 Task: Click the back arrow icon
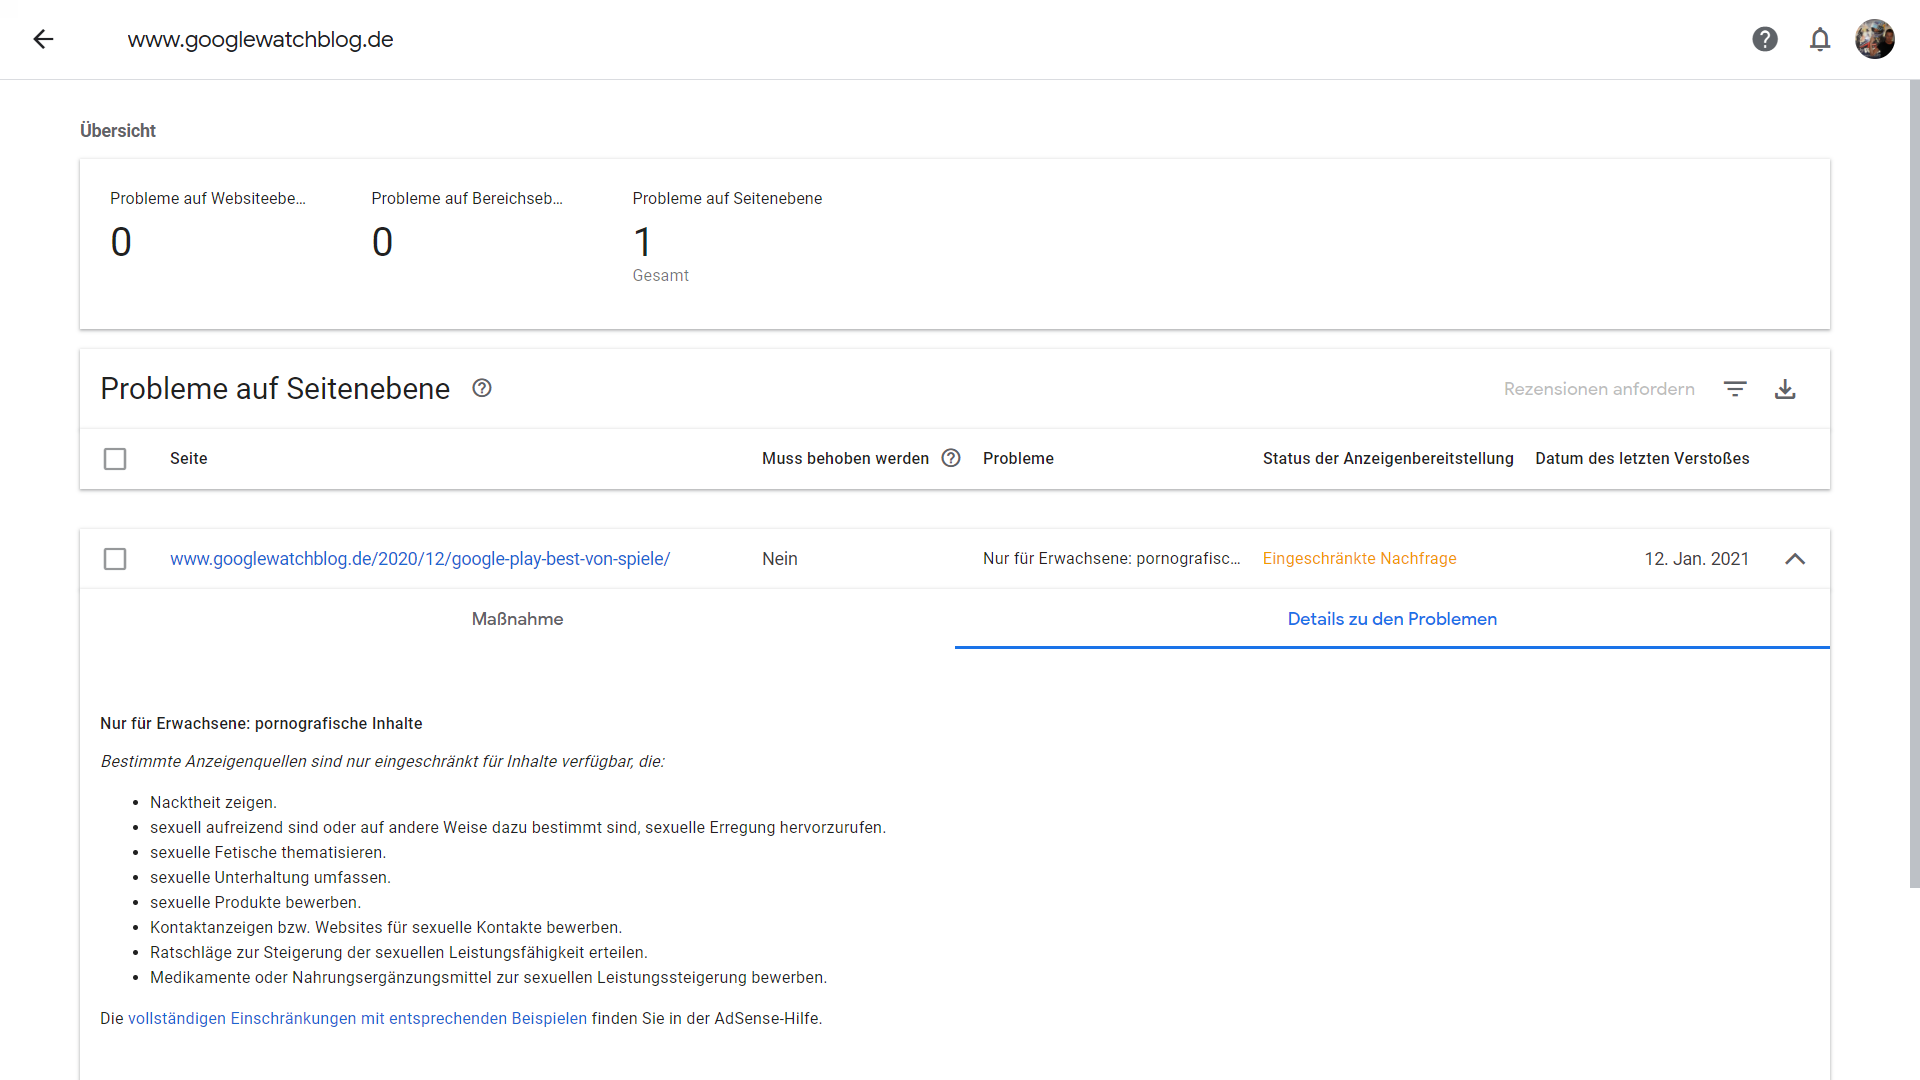[43, 39]
